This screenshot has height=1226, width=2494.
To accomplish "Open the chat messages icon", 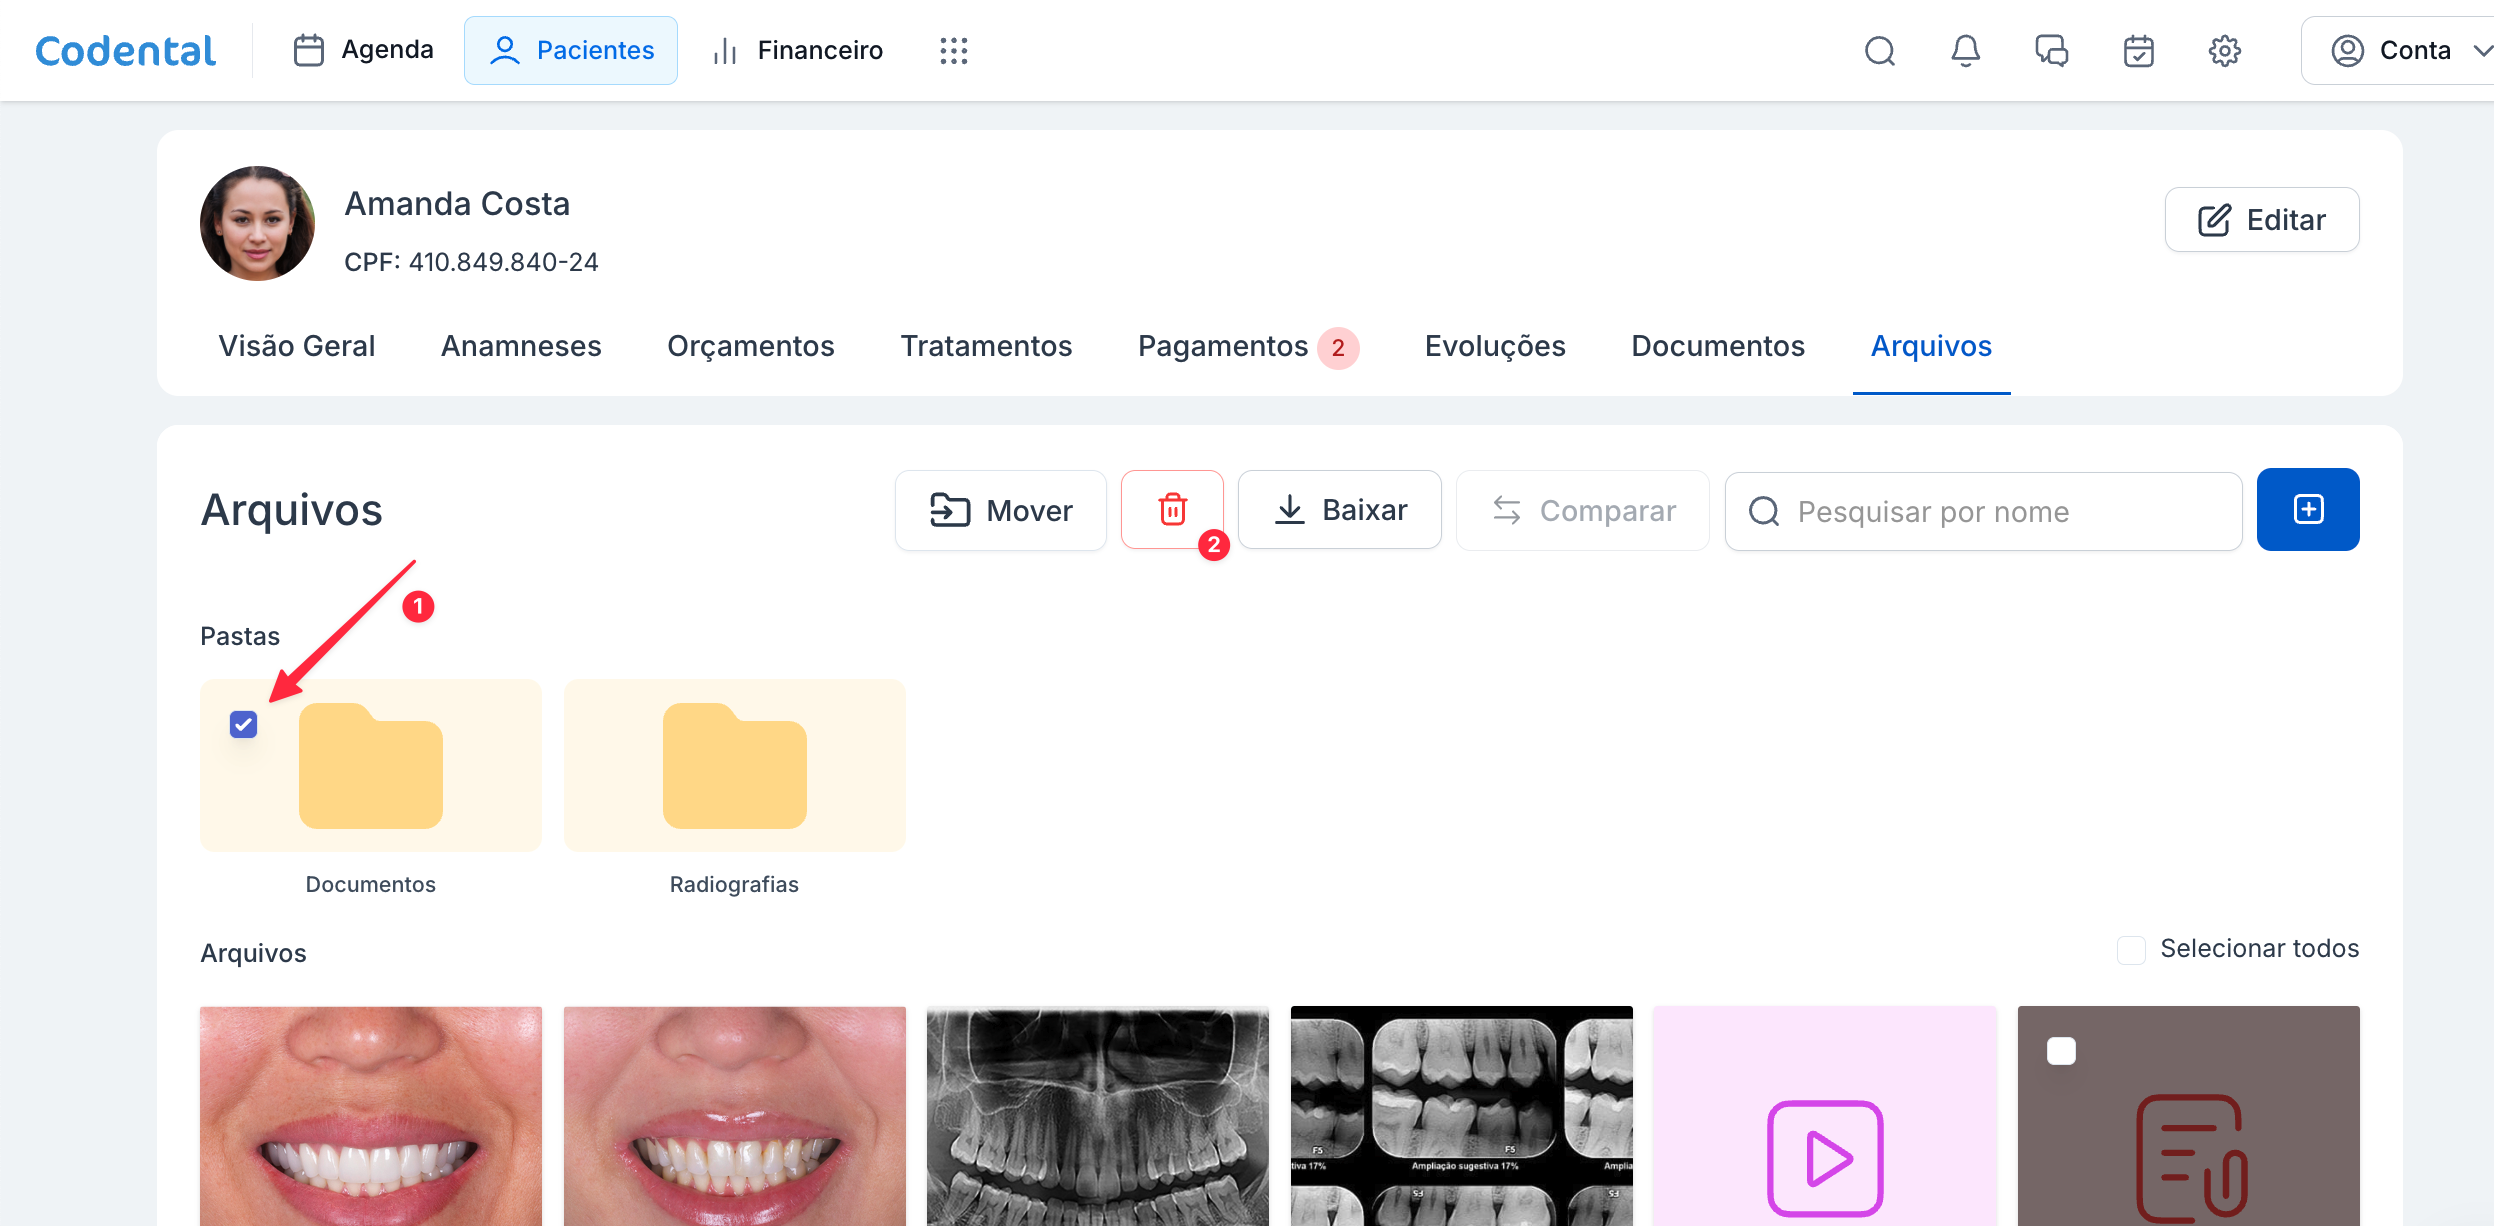I will point(2051,50).
